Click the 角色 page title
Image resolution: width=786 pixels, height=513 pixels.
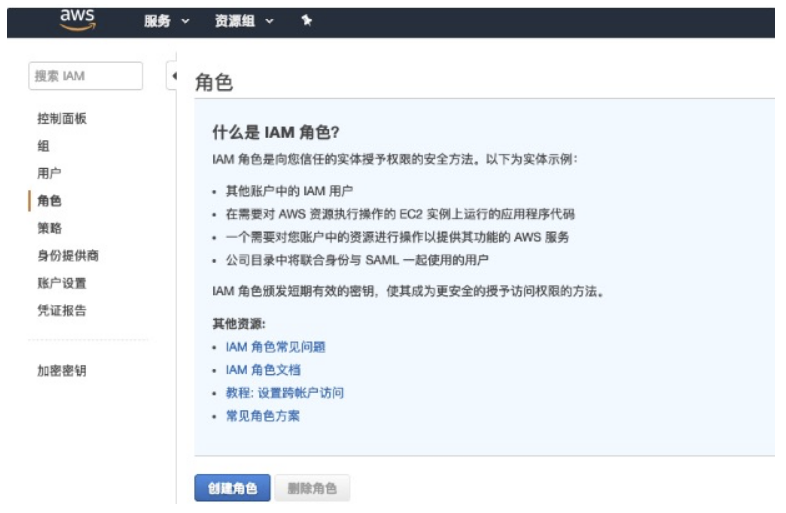tap(214, 82)
